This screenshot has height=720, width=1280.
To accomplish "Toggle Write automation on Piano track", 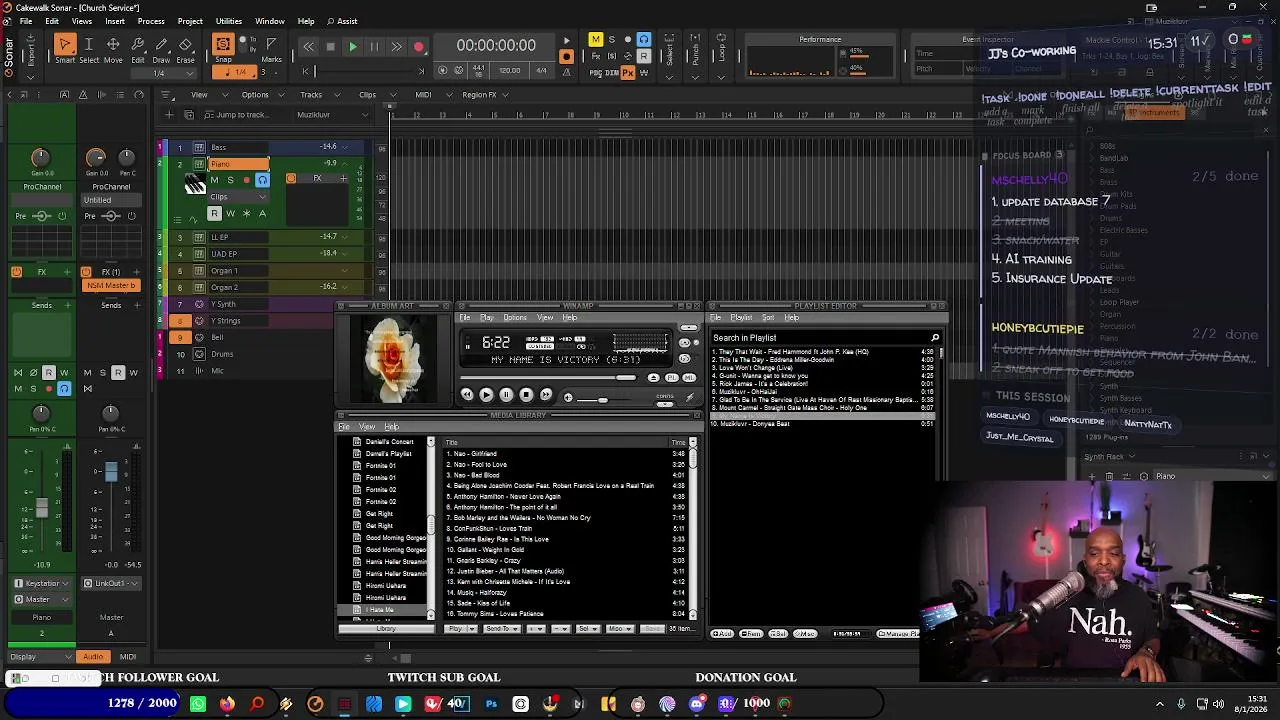I will point(230,213).
